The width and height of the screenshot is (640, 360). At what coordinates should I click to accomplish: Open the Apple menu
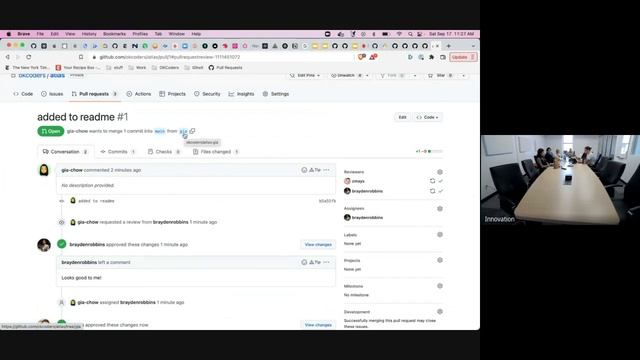tap(9, 34)
